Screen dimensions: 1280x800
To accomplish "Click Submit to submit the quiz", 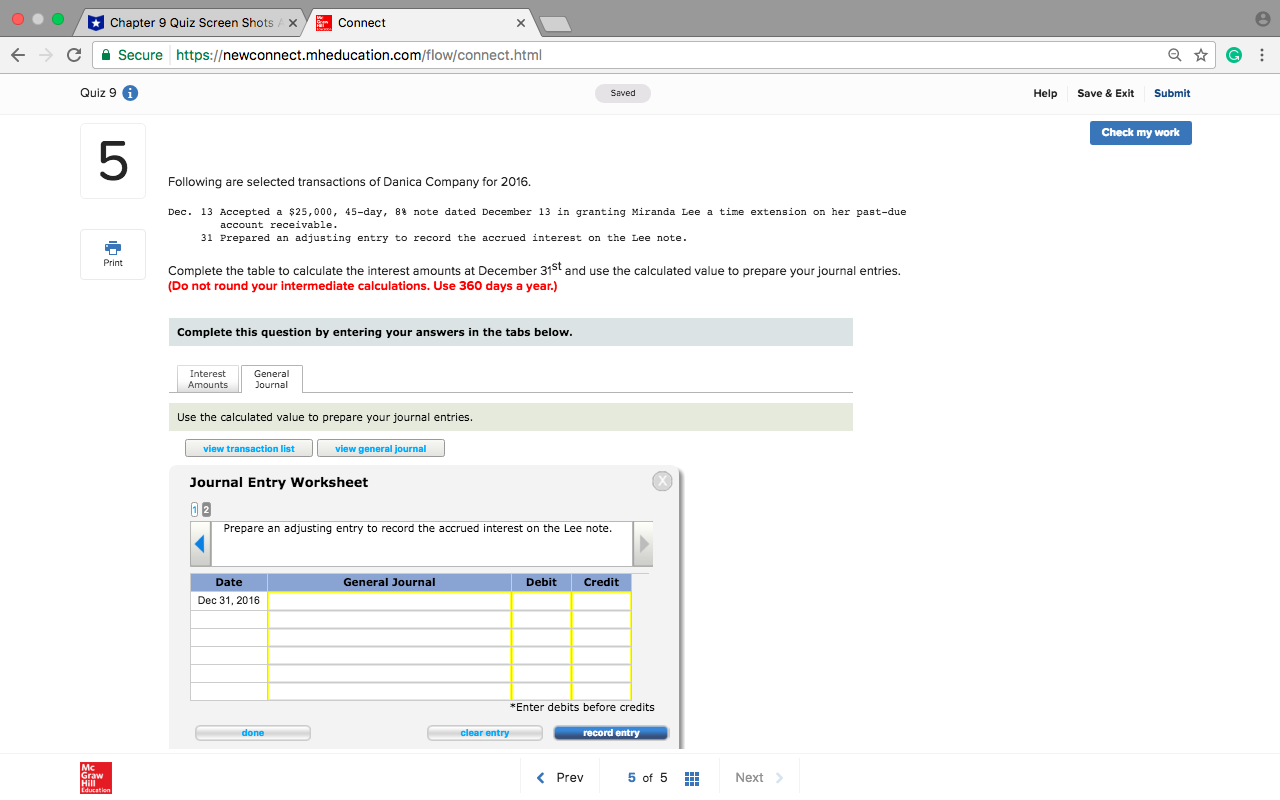I will 1171,92.
